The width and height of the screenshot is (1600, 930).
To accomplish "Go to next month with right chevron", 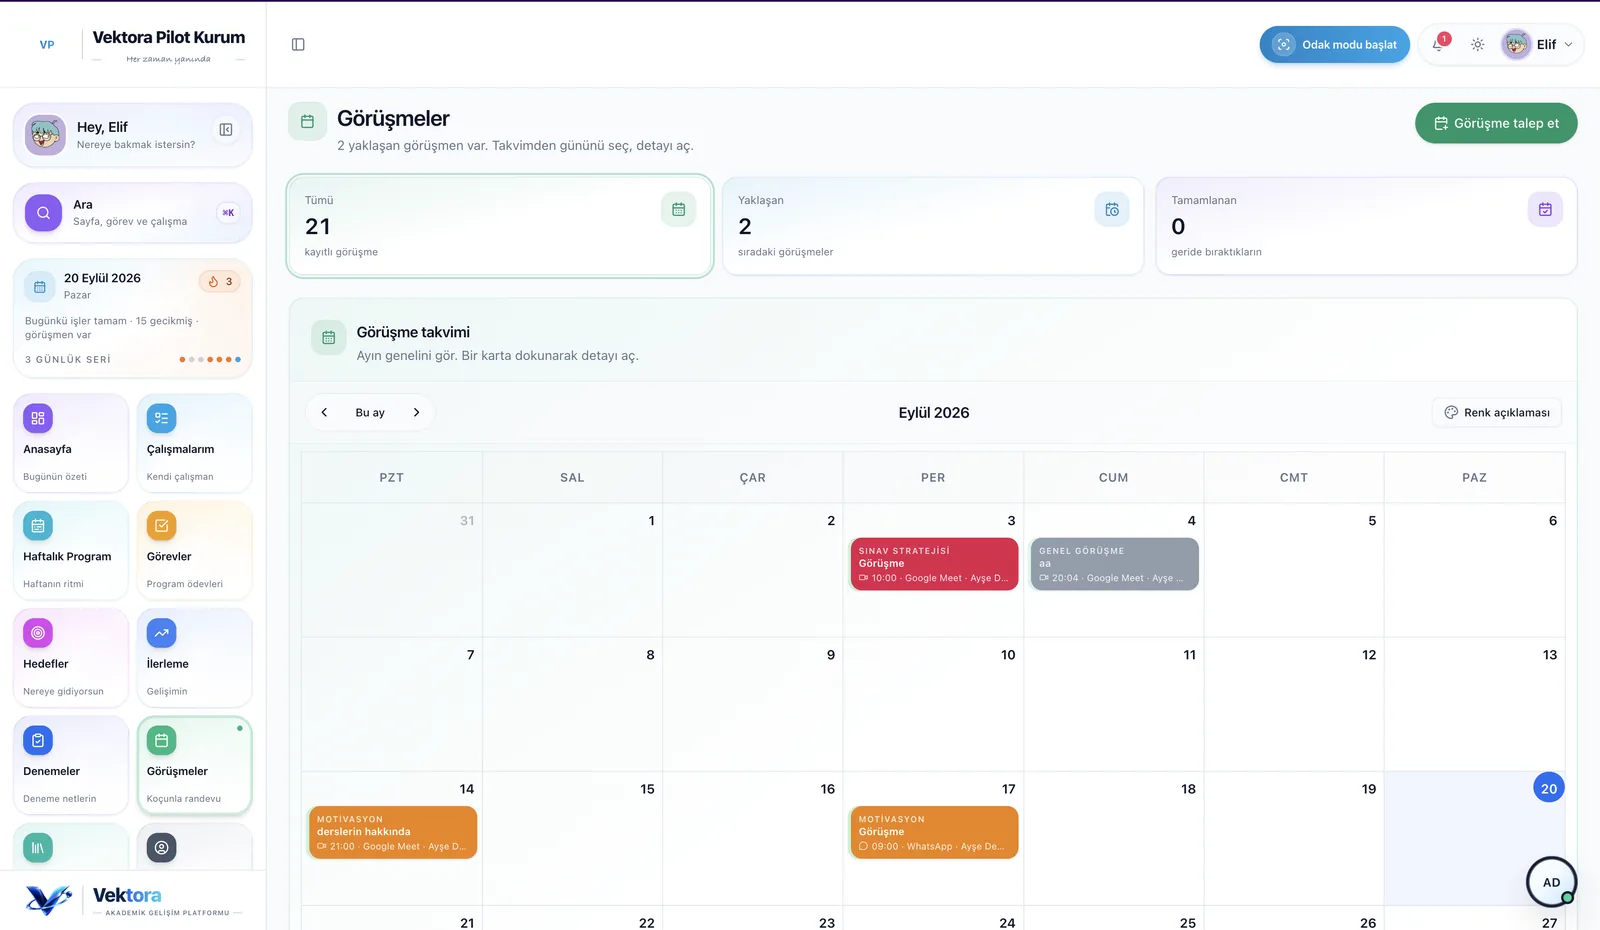I will click(416, 412).
